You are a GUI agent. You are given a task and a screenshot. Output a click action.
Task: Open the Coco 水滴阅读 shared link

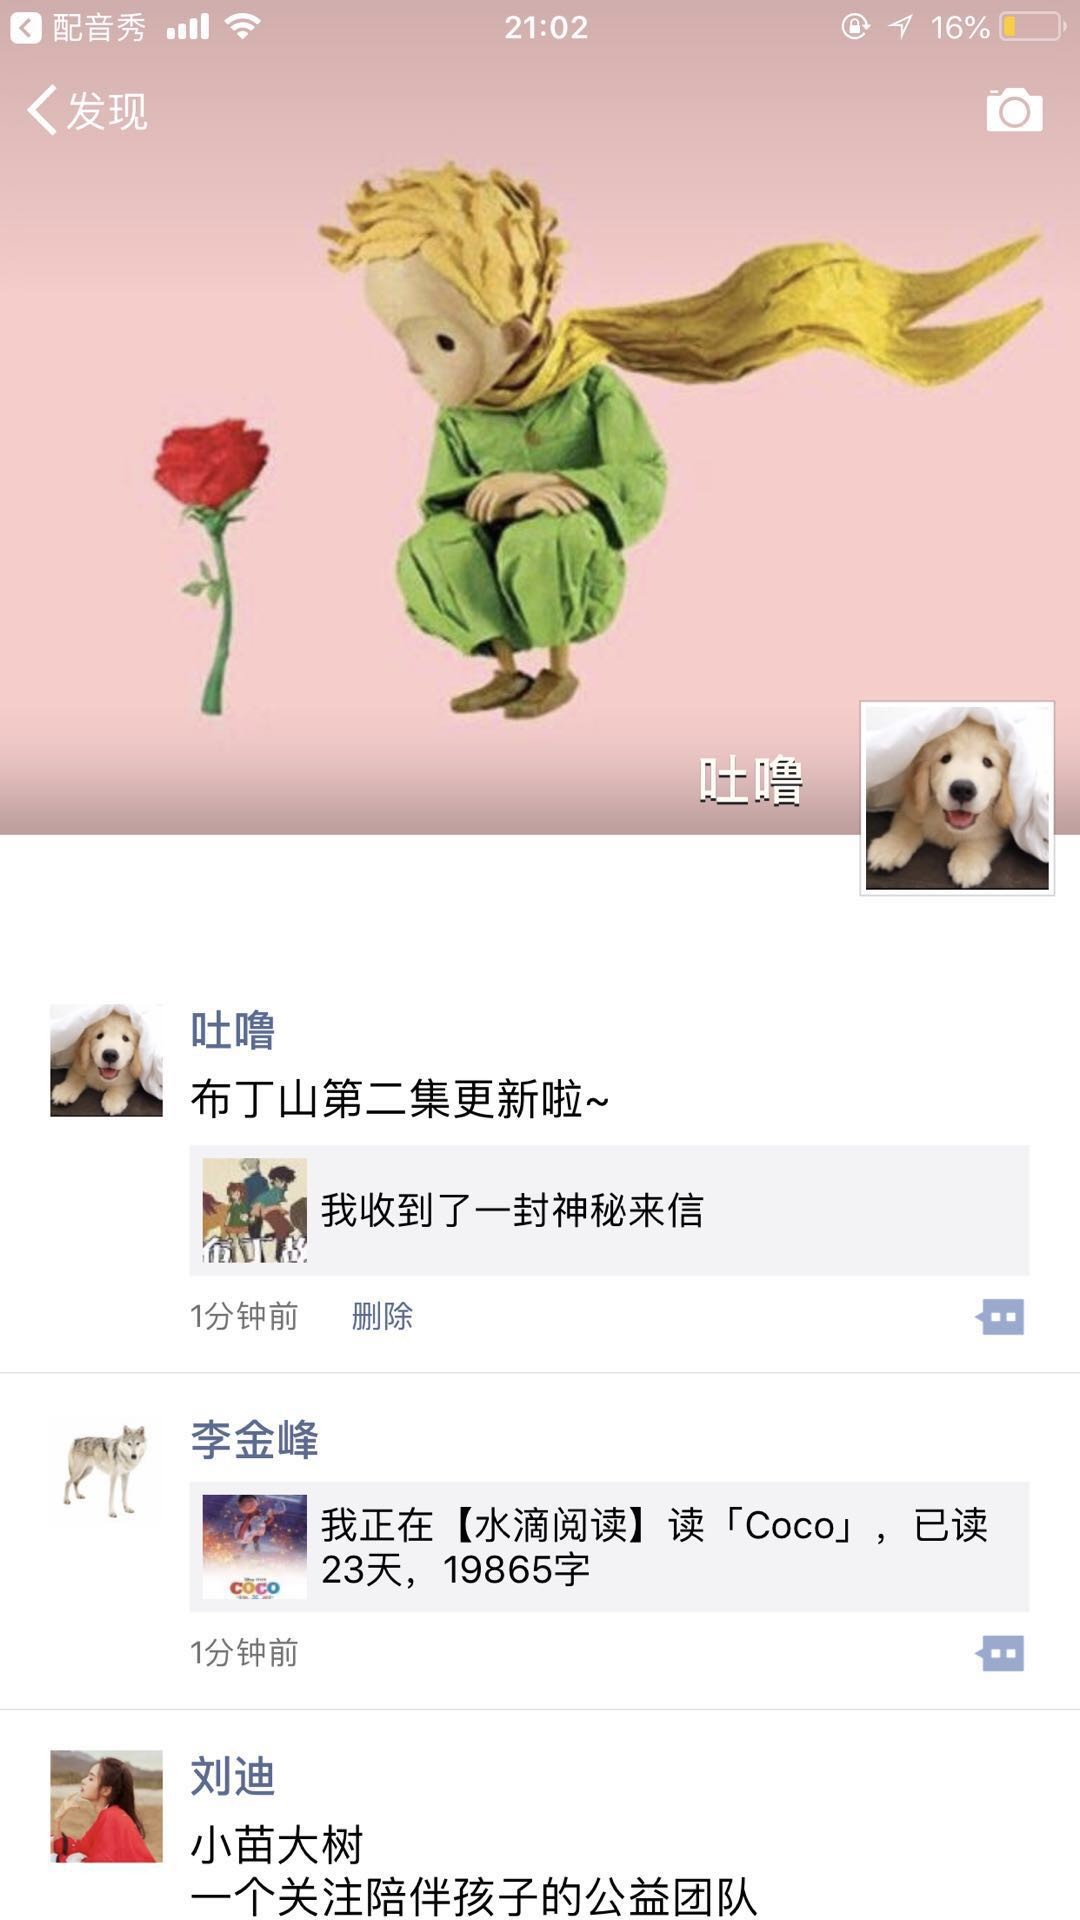coord(609,1546)
